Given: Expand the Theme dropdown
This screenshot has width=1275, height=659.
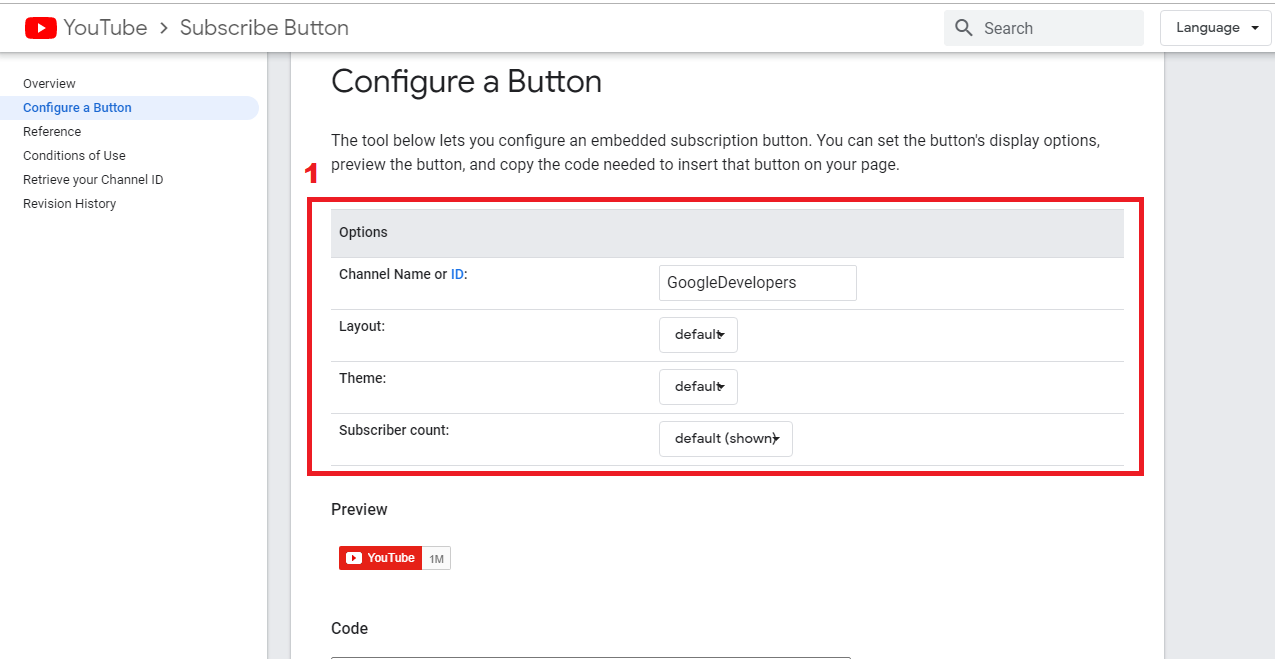Looking at the screenshot, I should point(698,387).
